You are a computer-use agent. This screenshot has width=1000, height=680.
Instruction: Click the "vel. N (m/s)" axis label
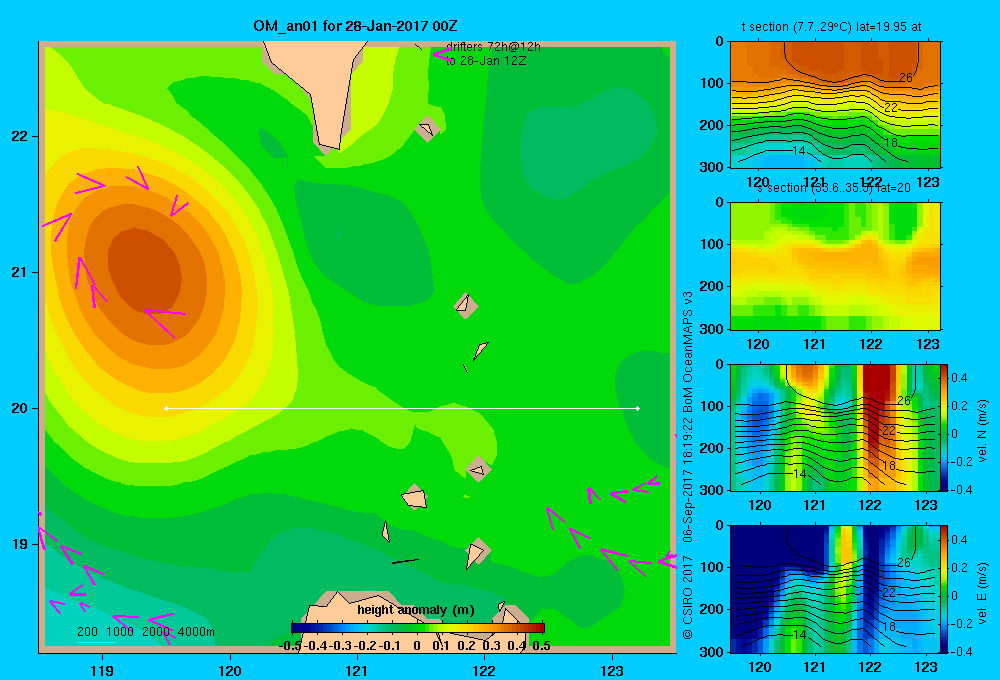983,431
